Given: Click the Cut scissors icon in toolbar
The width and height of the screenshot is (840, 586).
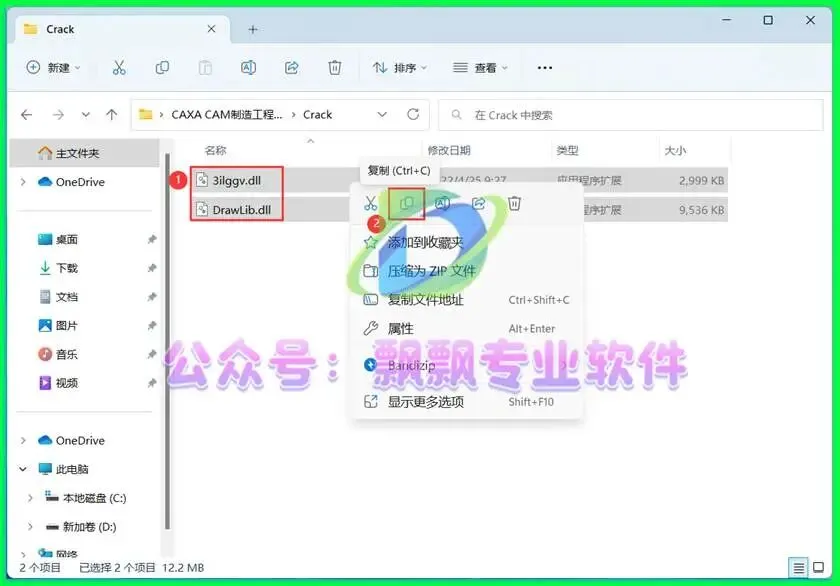Looking at the screenshot, I should [x=119, y=67].
